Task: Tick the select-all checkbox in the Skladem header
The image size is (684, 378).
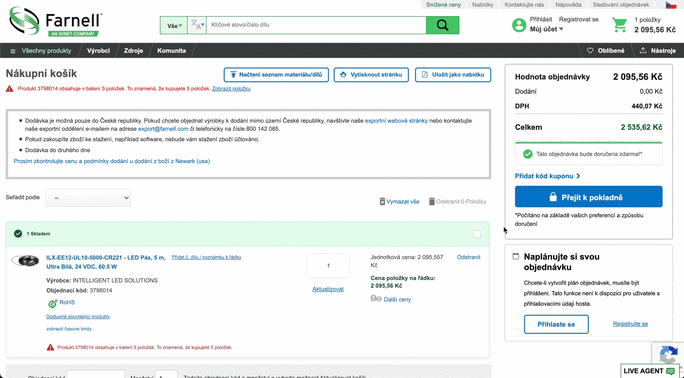Action: tap(477, 234)
